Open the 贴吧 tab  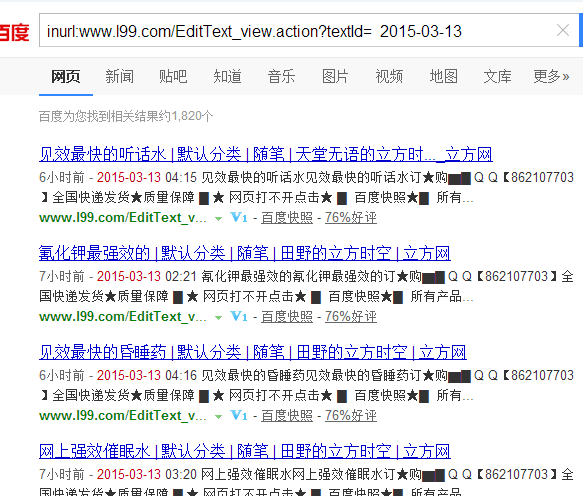[173, 77]
